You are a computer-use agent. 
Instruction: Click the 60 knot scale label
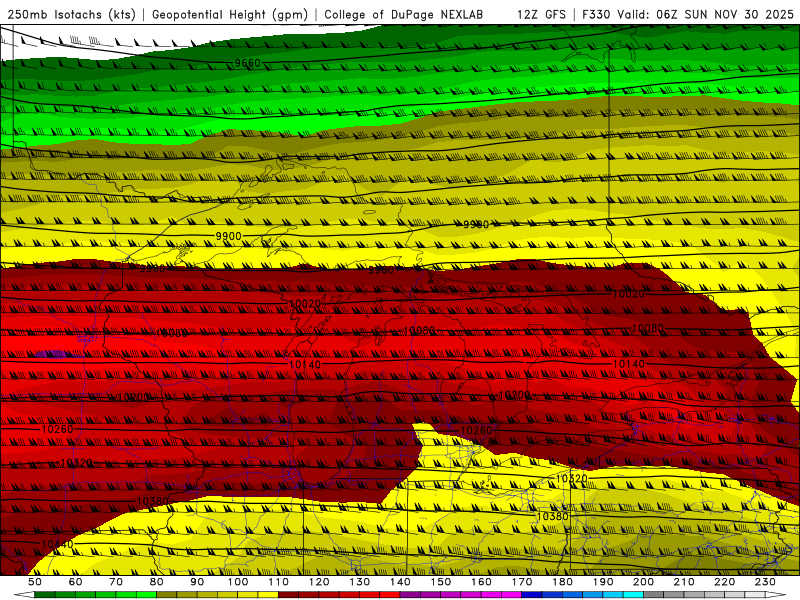coord(76,582)
